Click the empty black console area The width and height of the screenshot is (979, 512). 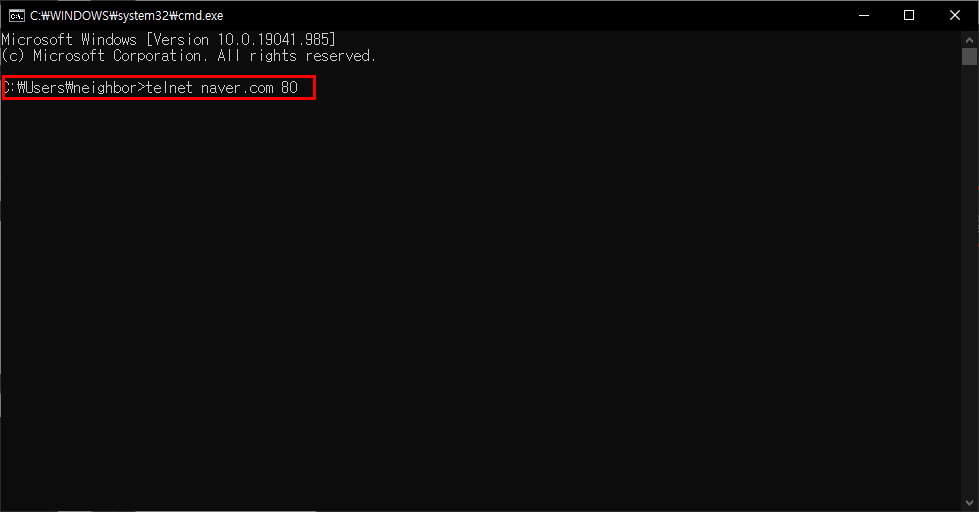pyautogui.click(x=481, y=300)
